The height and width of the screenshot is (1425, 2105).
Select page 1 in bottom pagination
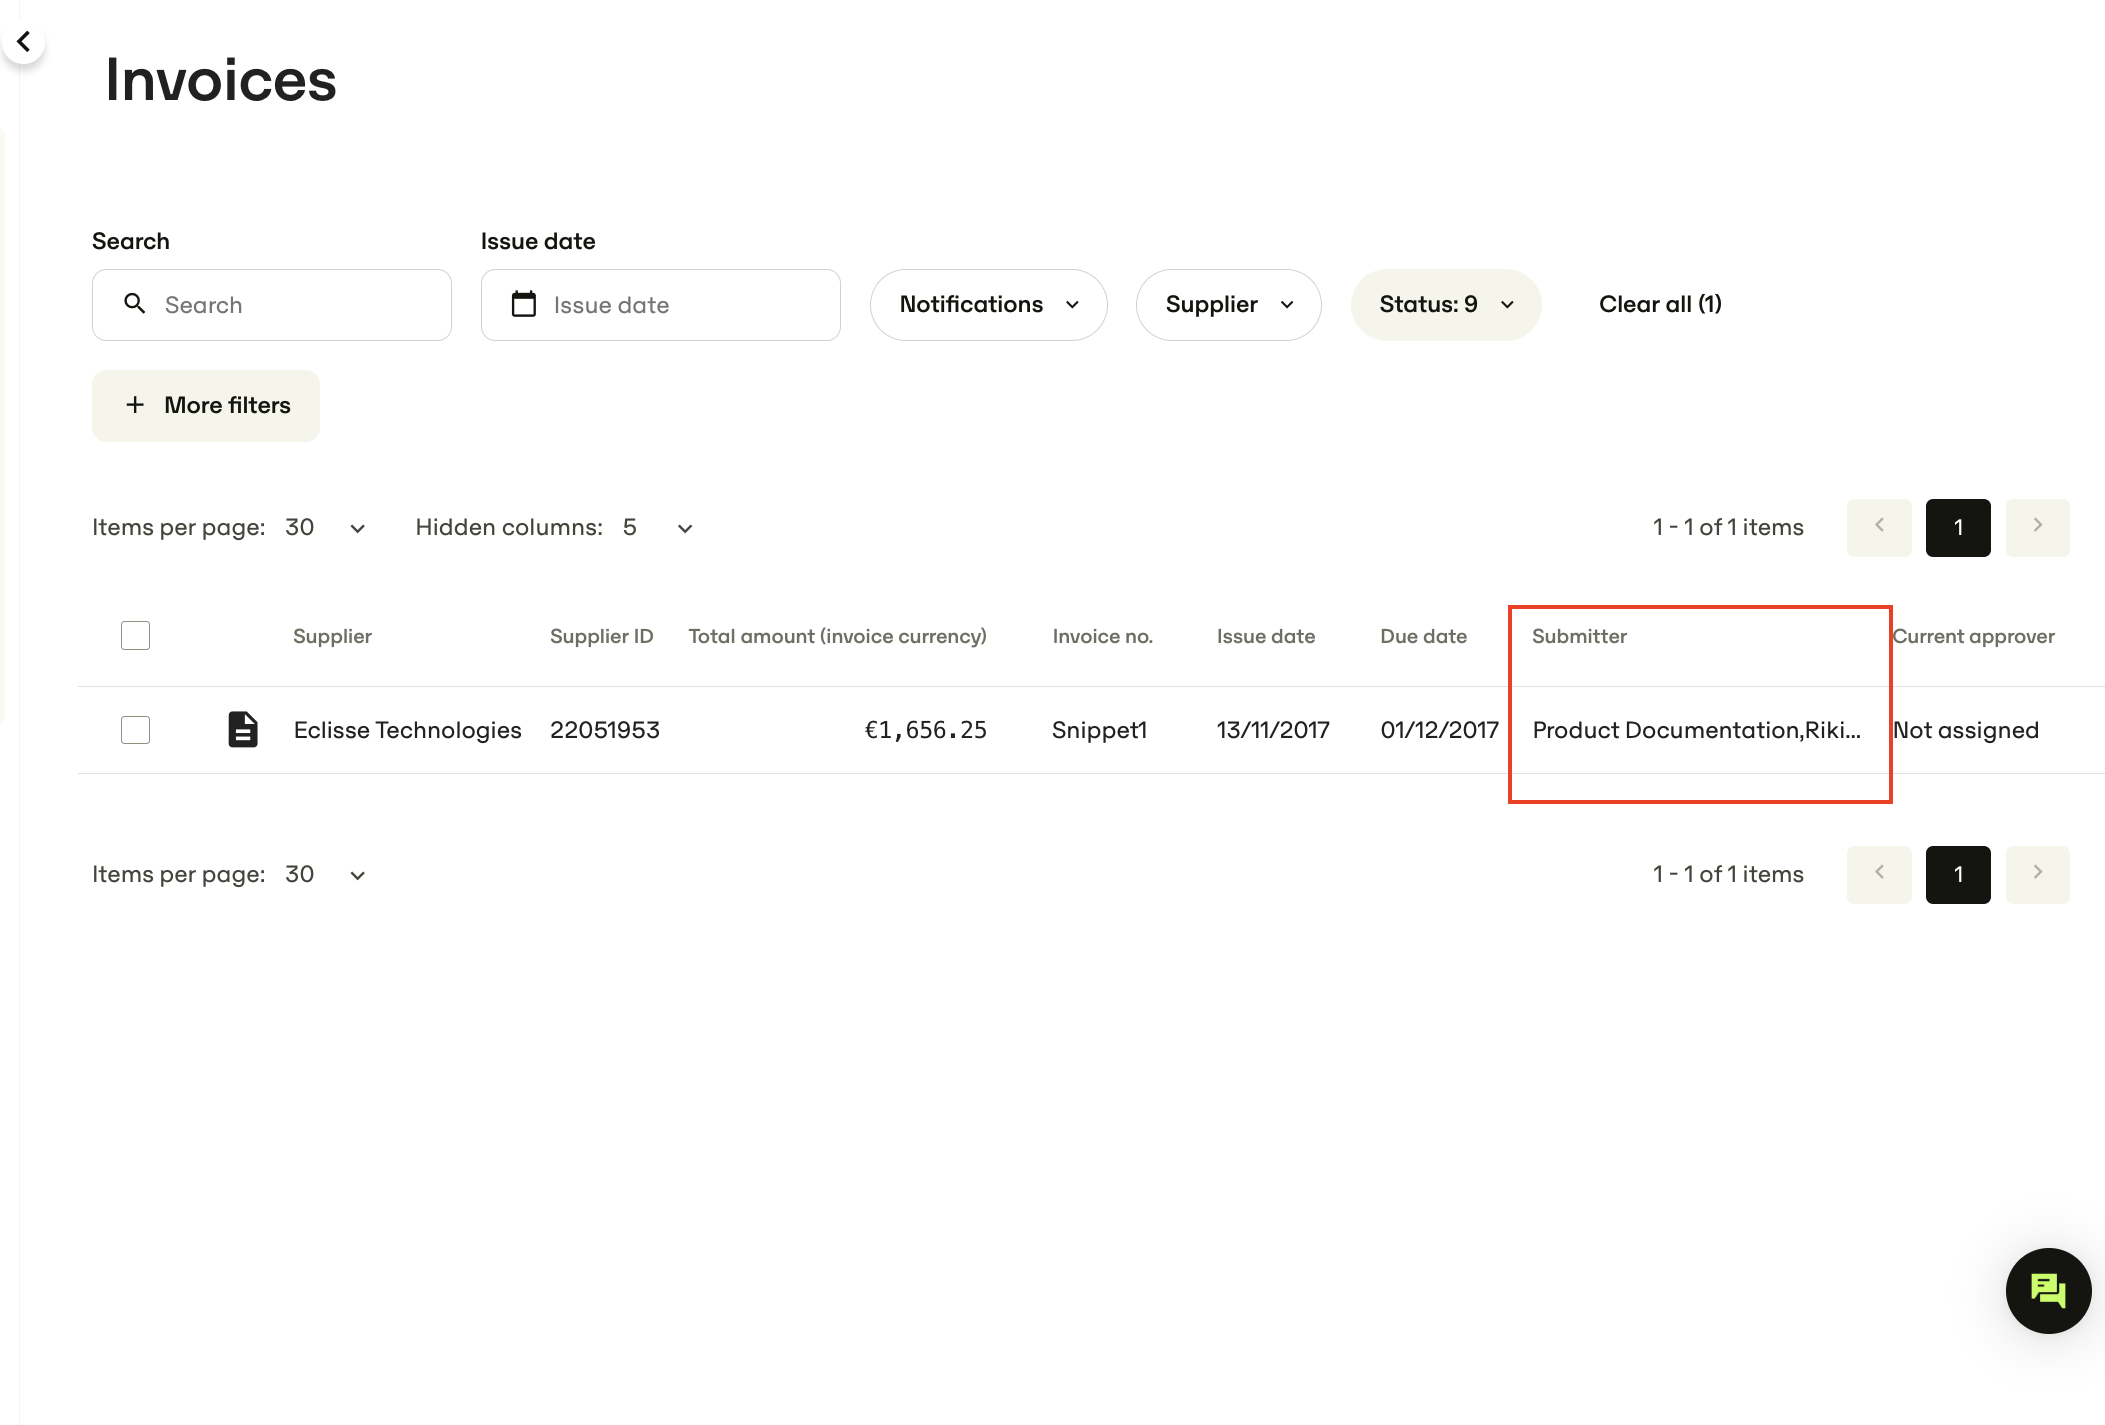coord(1958,874)
